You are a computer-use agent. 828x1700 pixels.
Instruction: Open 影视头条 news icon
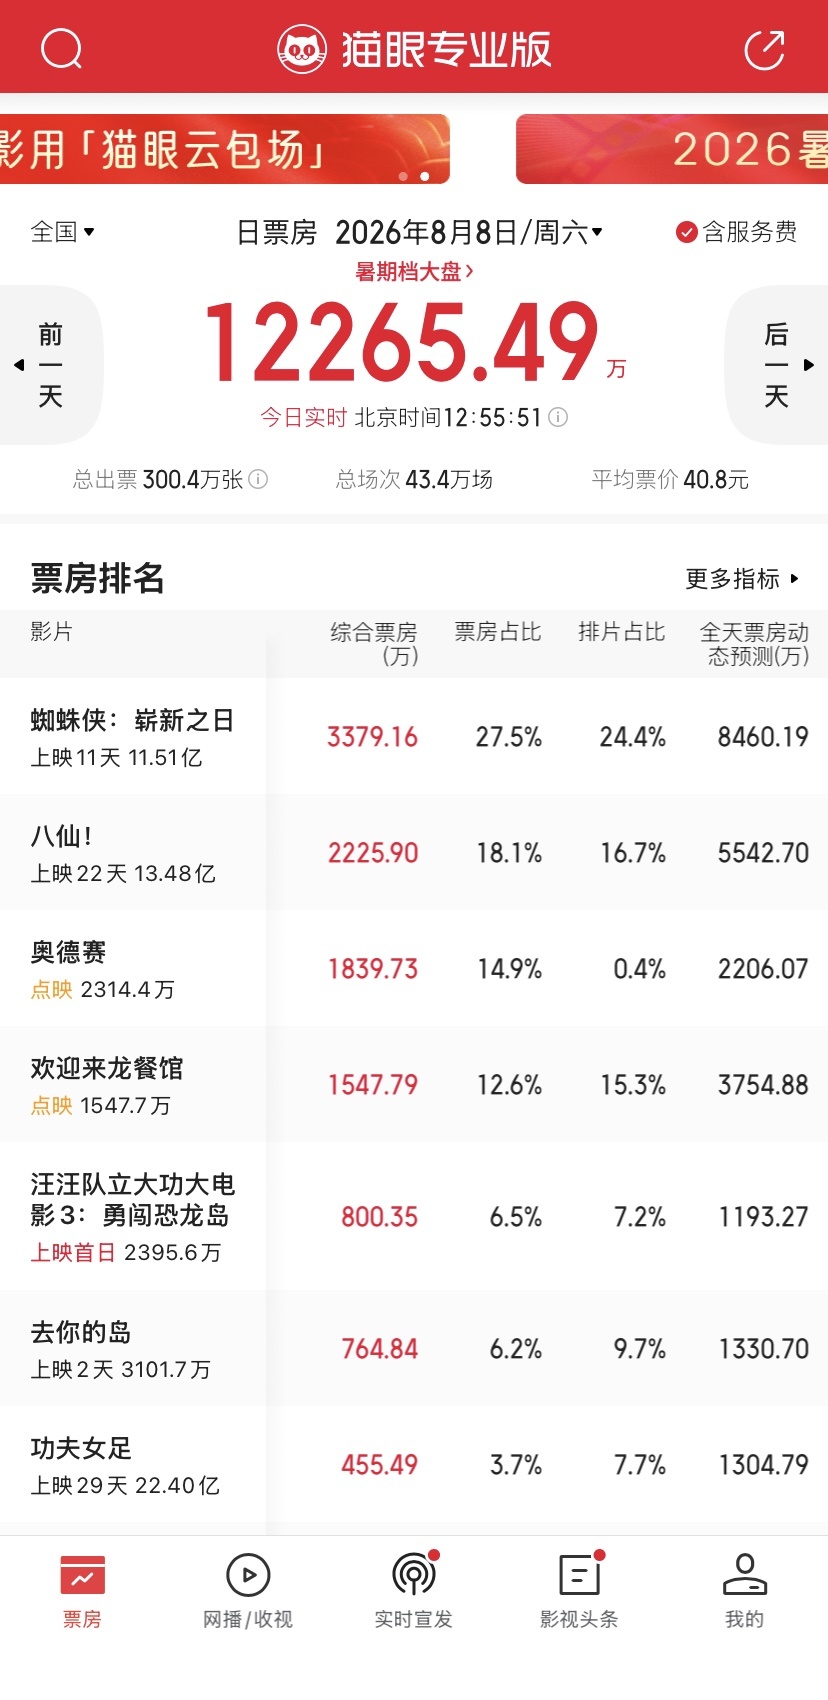[x=580, y=1574]
